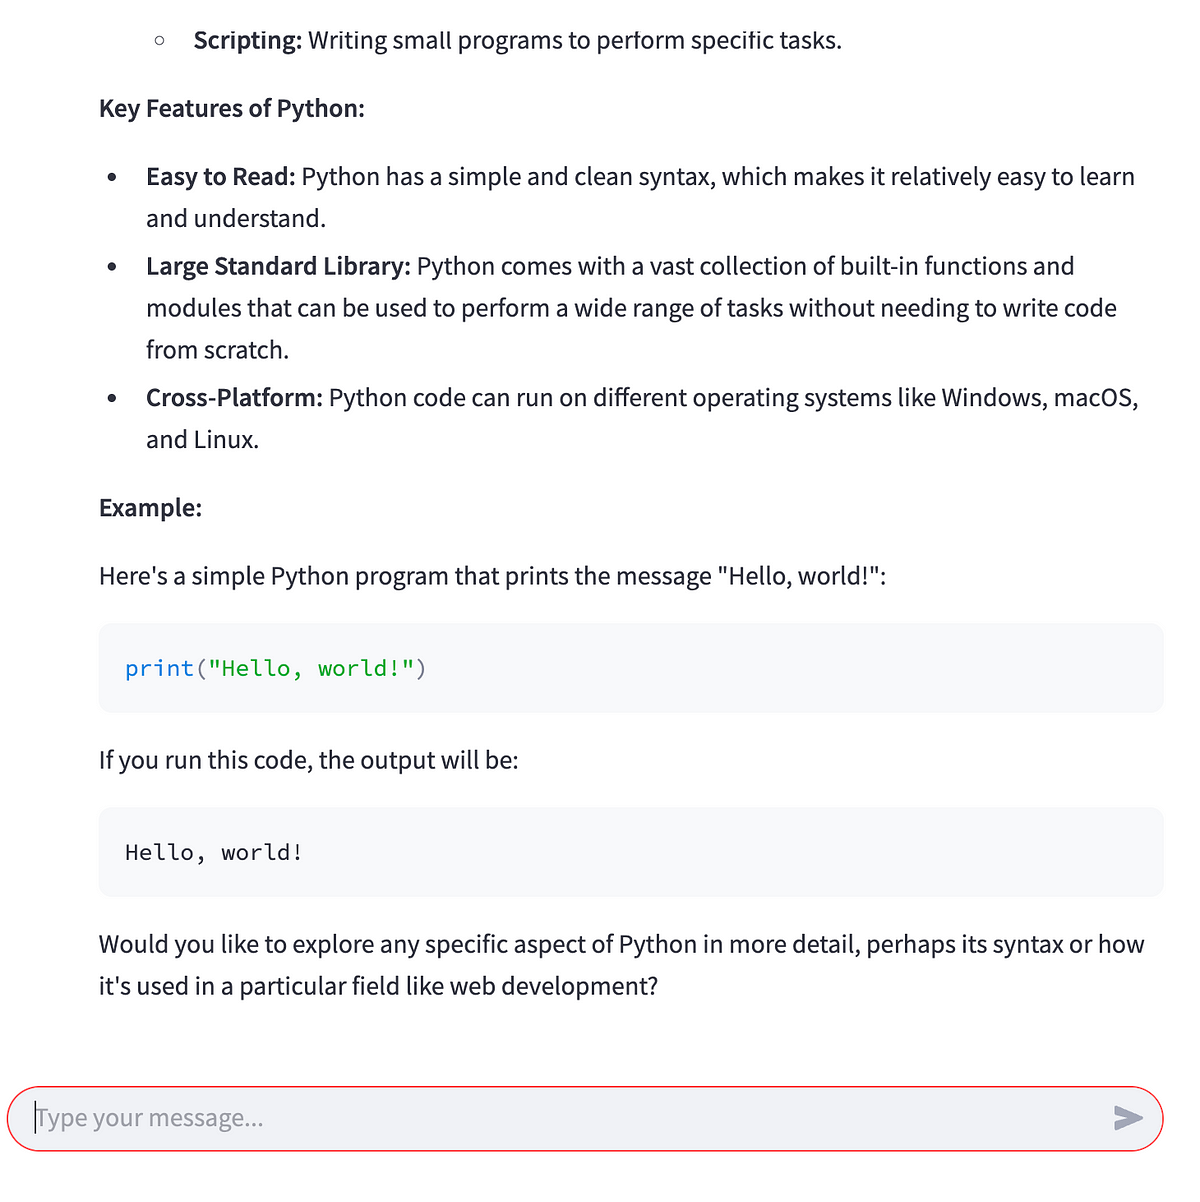This screenshot has height=1202, width=1200.
Task: Click the "Here's a simple Python program" sentence
Action: pos(492,576)
